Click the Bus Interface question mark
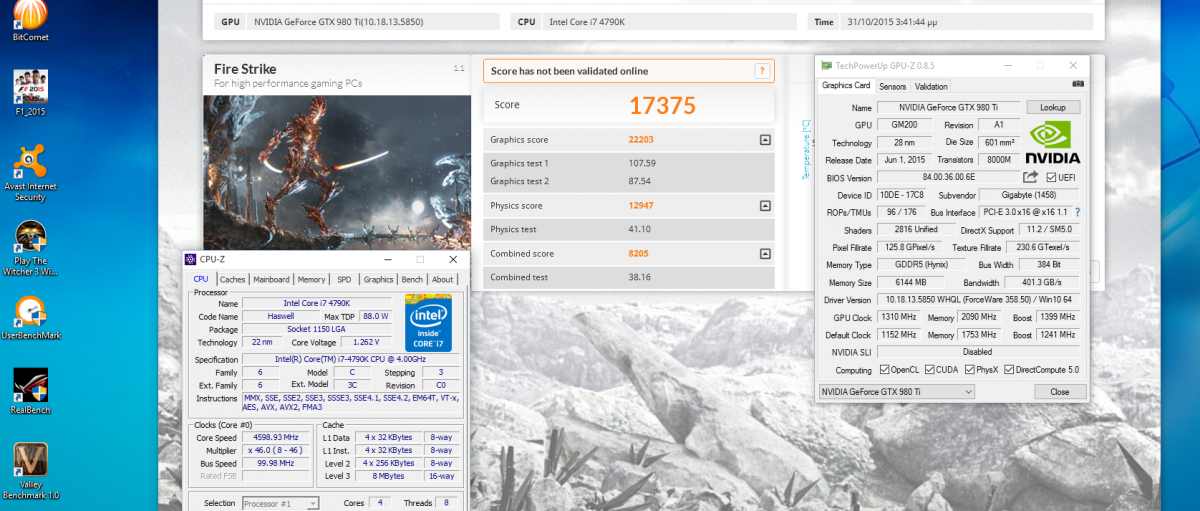 [x=1077, y=212]
